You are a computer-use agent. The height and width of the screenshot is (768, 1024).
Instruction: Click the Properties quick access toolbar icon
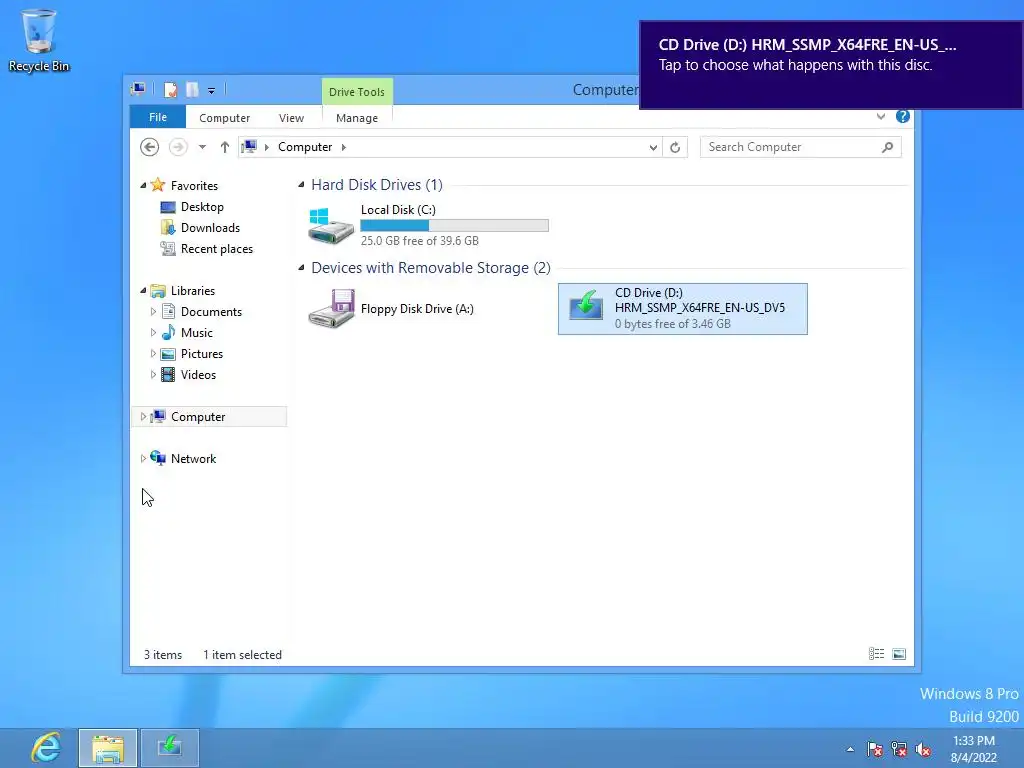[x=170, y=89]
